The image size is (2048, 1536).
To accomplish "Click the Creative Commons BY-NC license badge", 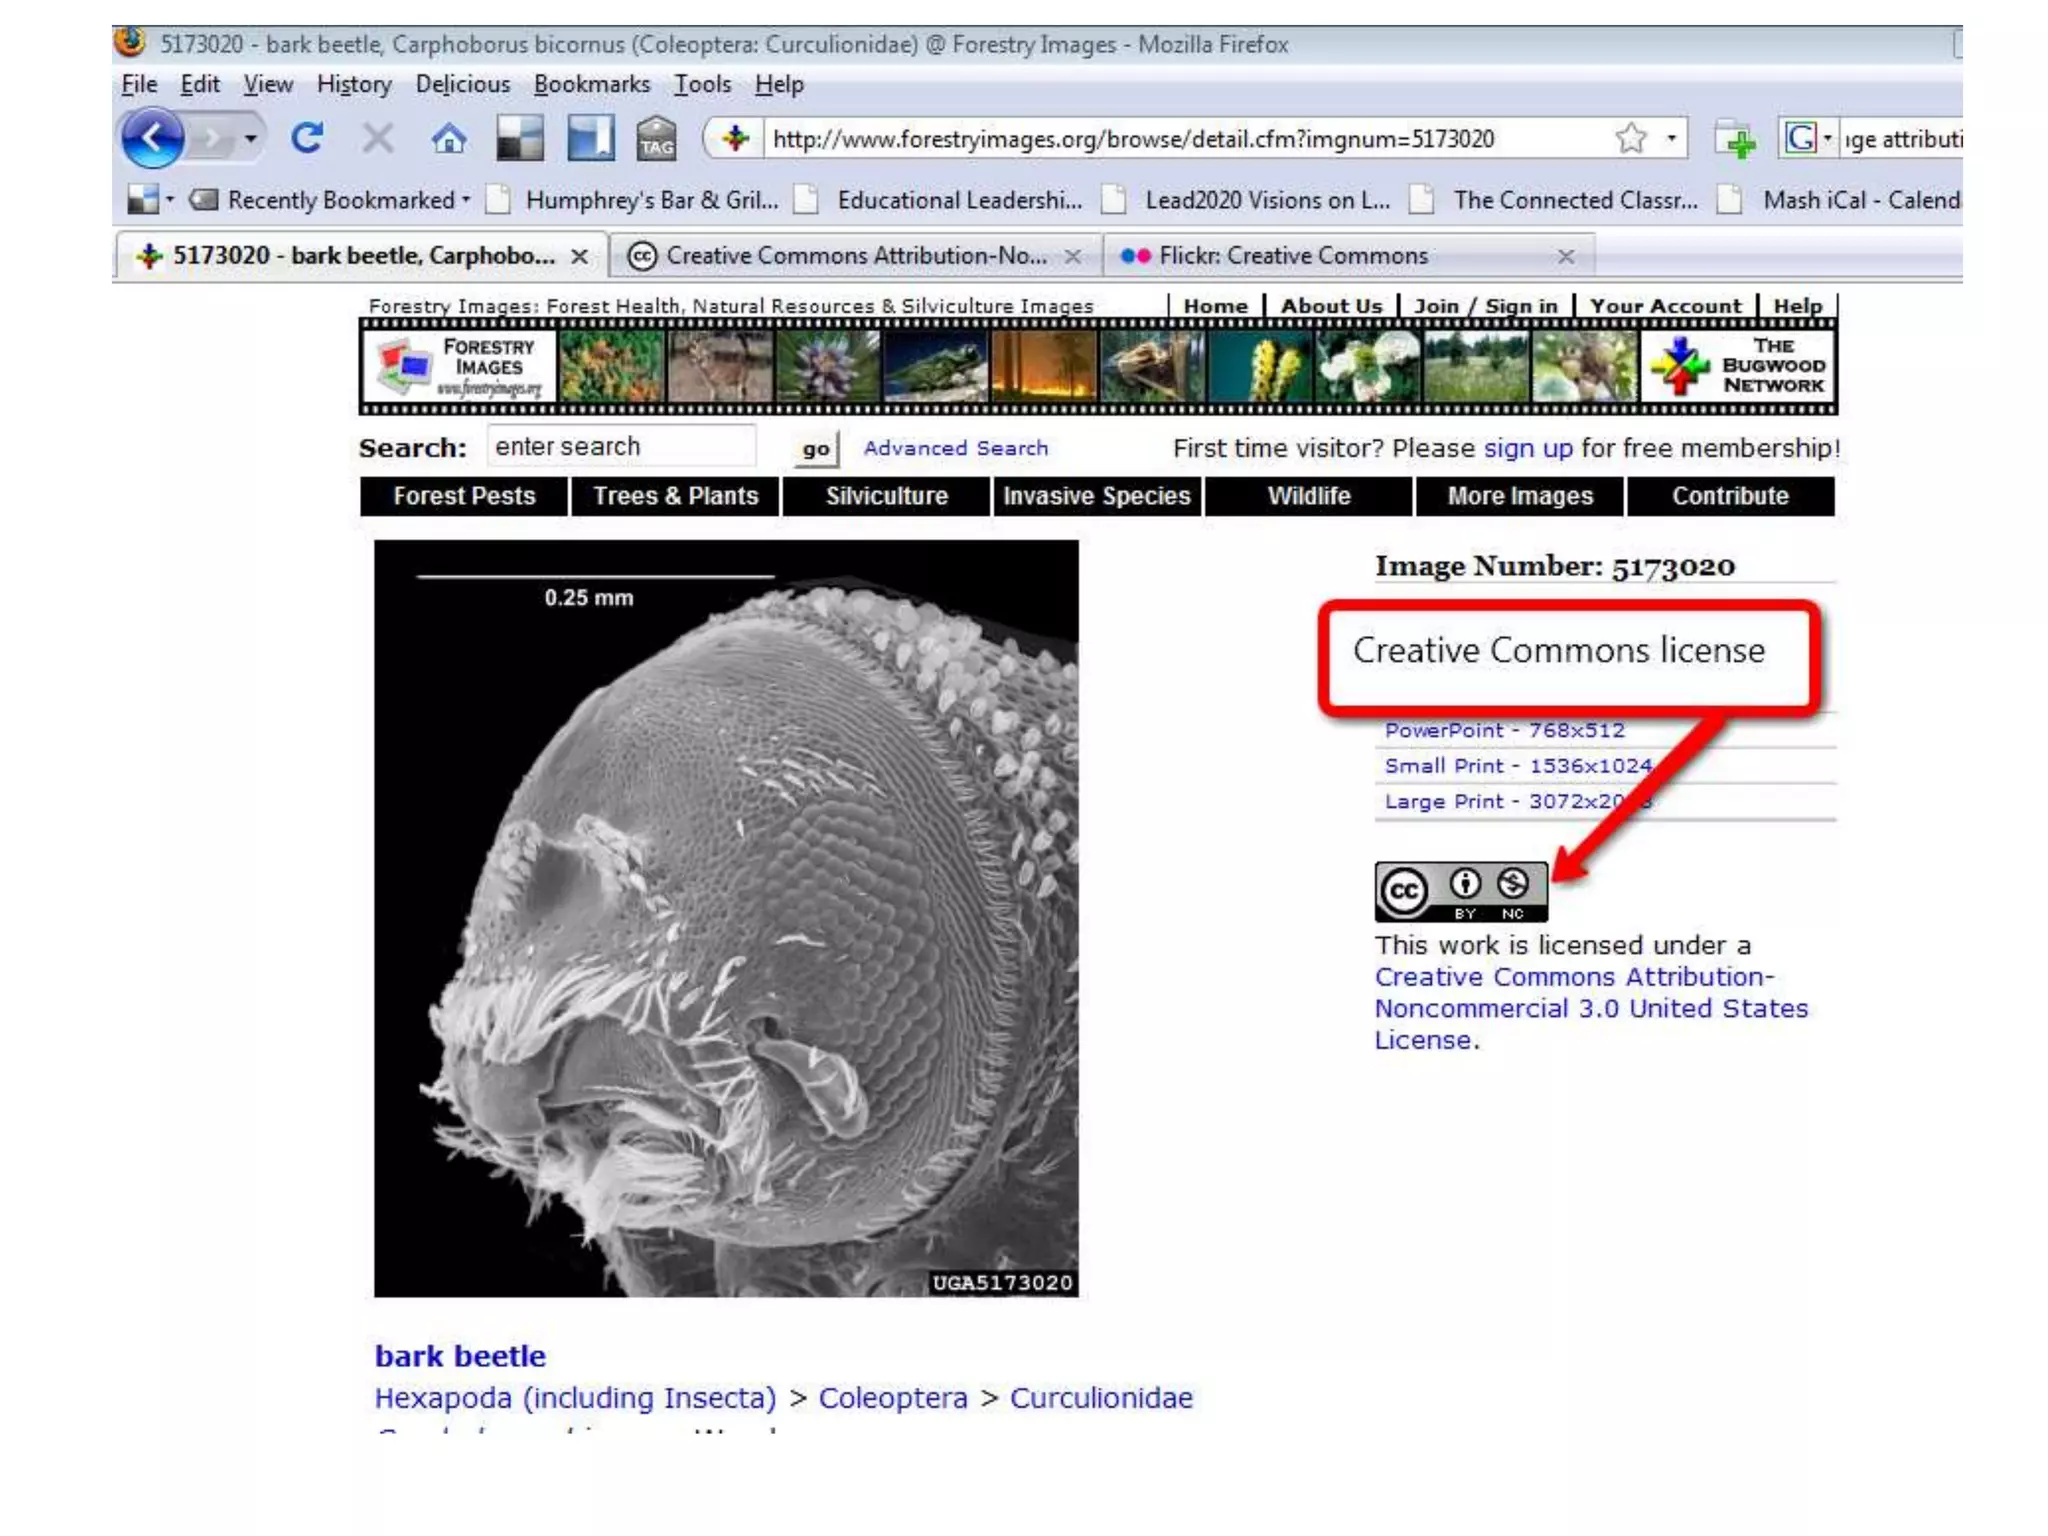I will 1460,890.
